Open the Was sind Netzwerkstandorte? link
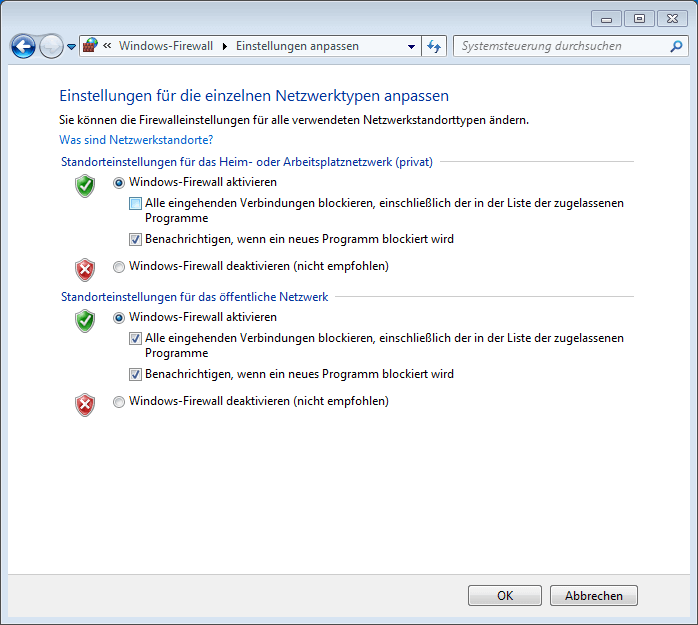This screenshot has height=625, width=698. click(136, 140)
